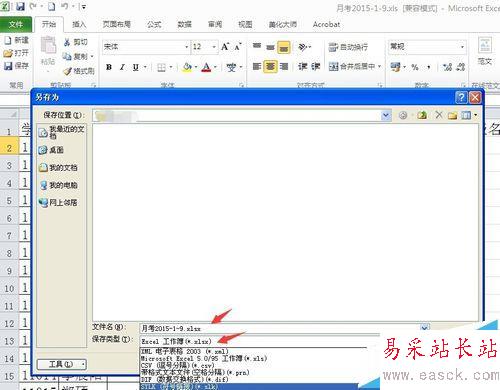Click the increase decimal icon
The width and height of the screenshot is (500, 390).
tap(447, 67)
